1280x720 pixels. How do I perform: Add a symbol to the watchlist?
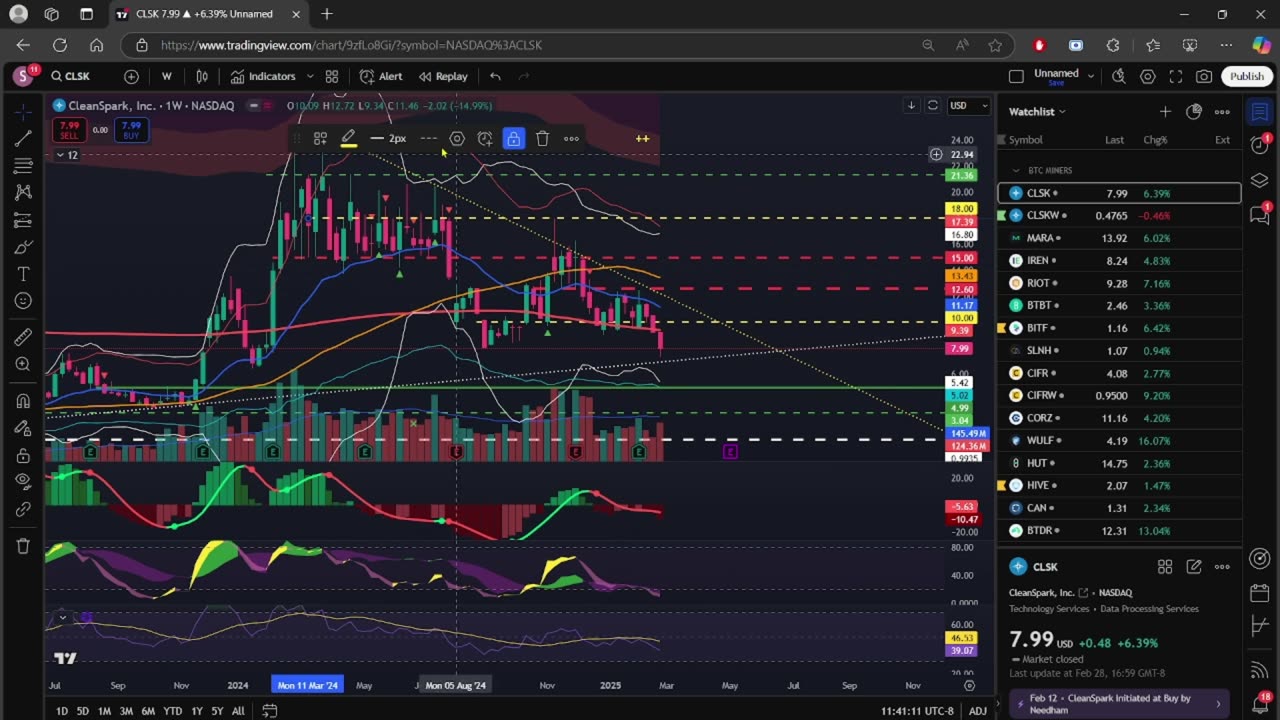[1165, 112]
